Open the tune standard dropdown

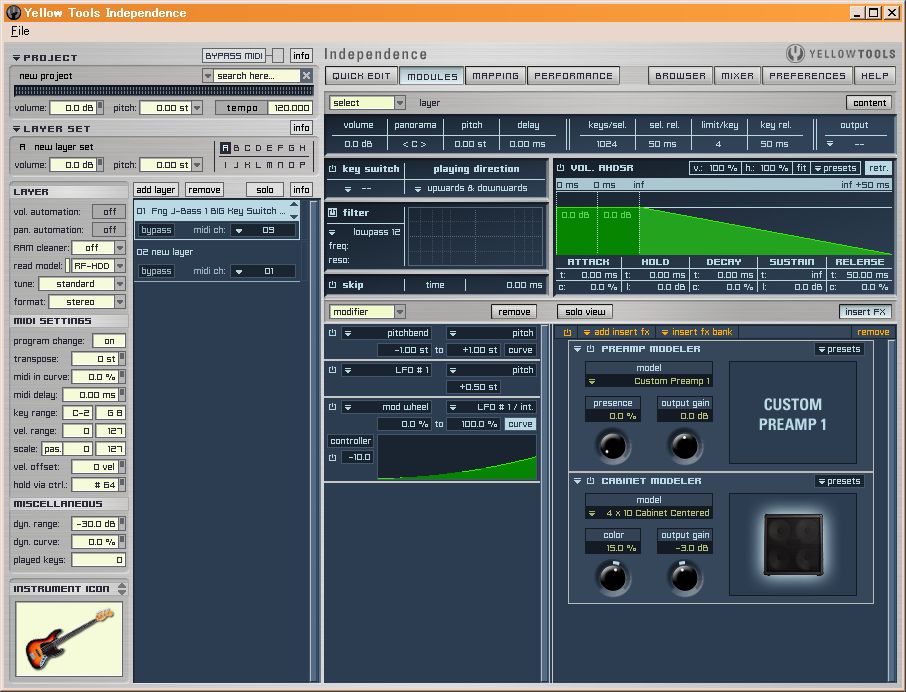pyautogui.click(x=120, y=284)
